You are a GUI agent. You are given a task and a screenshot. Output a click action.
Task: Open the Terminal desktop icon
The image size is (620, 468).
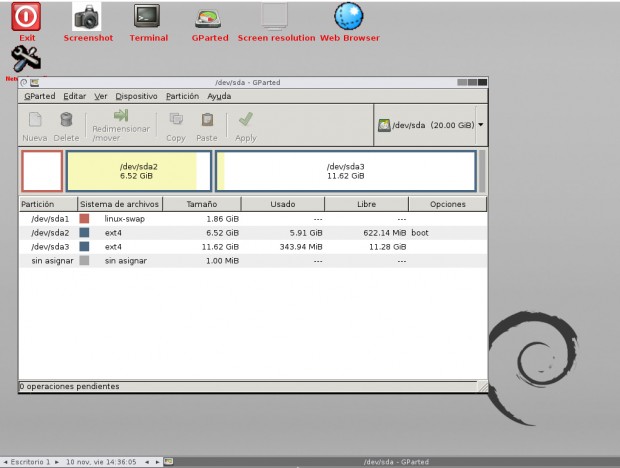tap(147, 16)
